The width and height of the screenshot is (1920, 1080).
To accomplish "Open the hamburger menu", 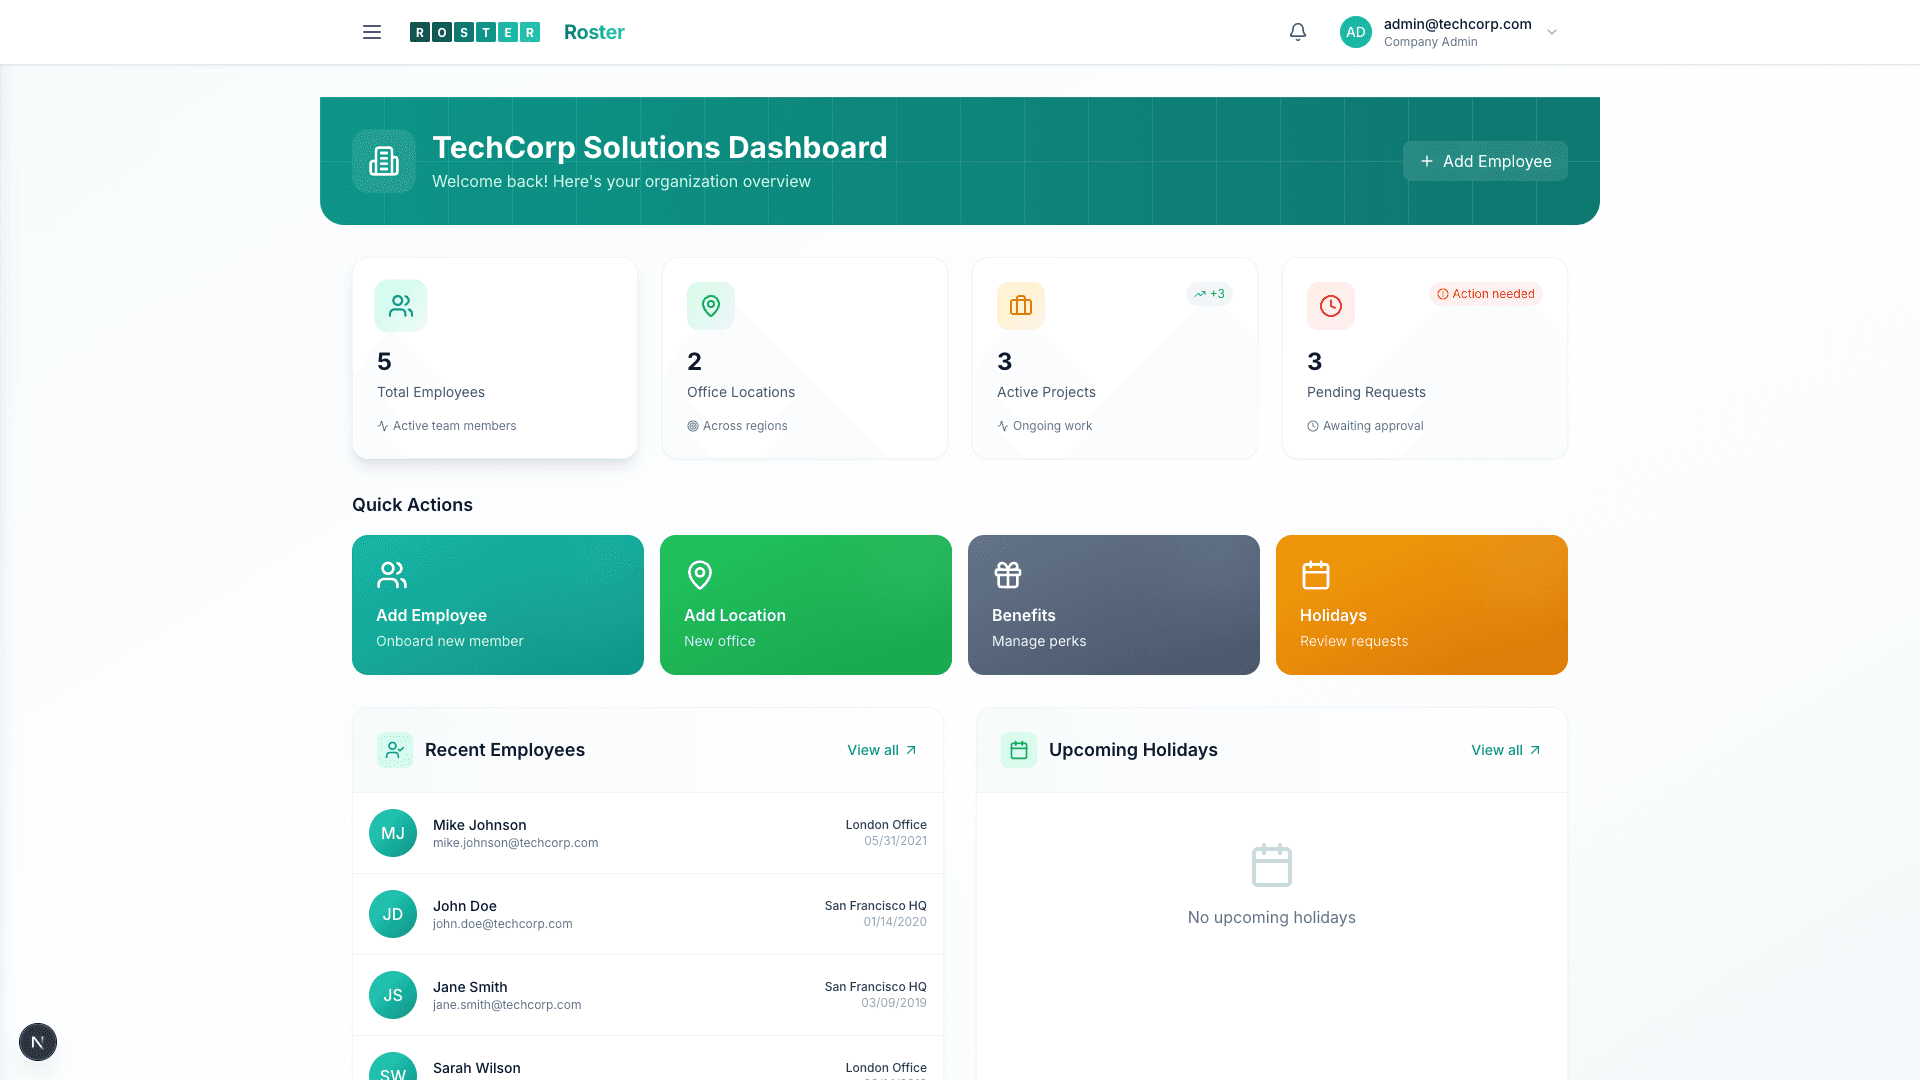I will click(371, 32).
